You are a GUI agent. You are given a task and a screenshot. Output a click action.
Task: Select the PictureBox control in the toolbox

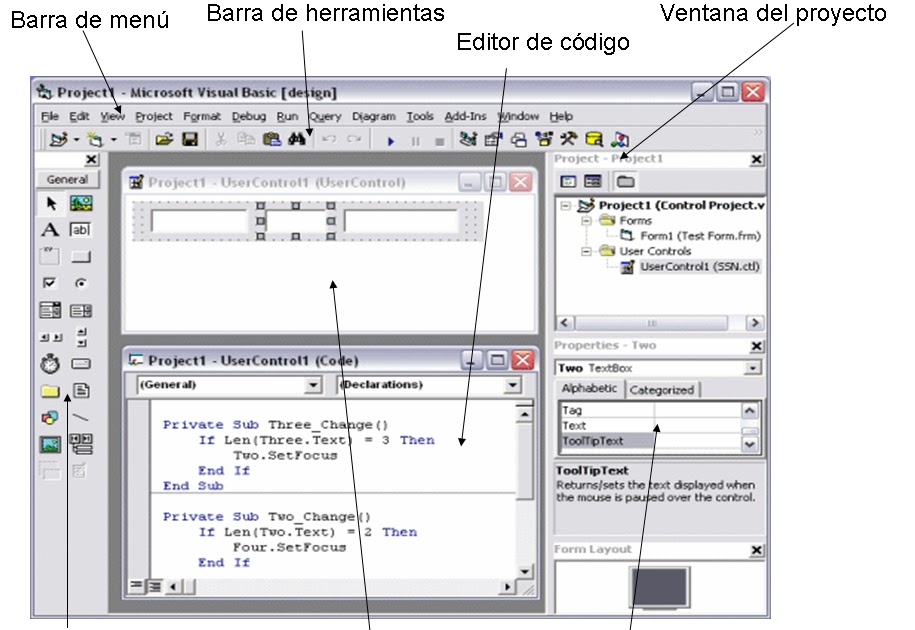(81, 204)
